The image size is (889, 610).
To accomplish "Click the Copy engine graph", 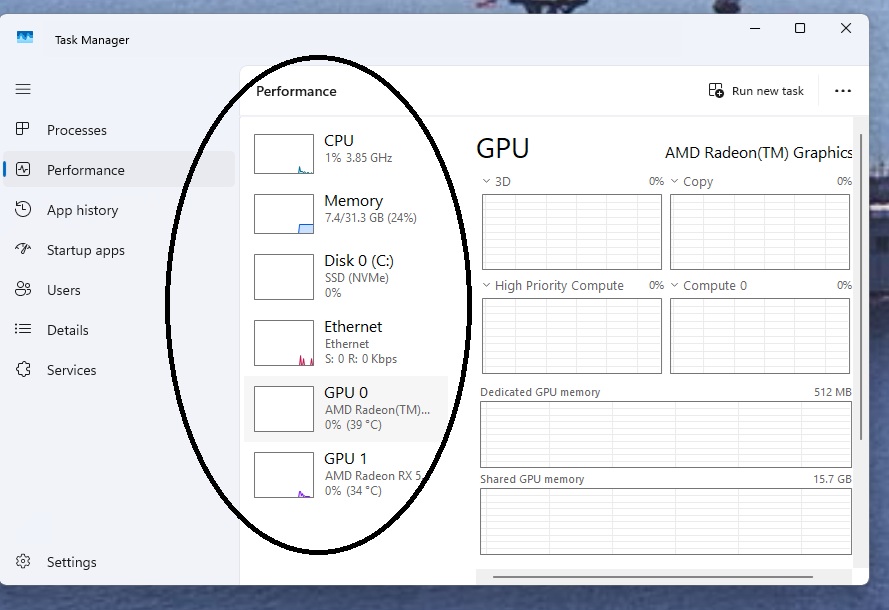I will 760,232.
